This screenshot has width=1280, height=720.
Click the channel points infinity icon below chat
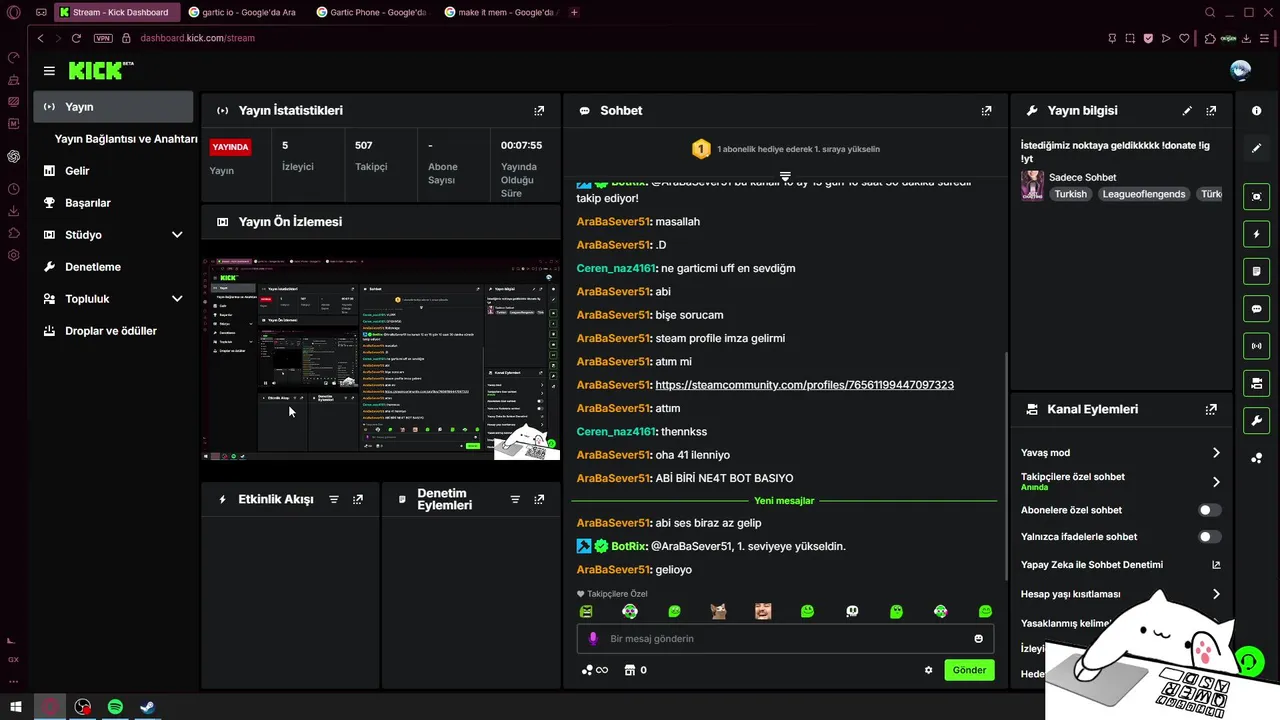(594, 670)
